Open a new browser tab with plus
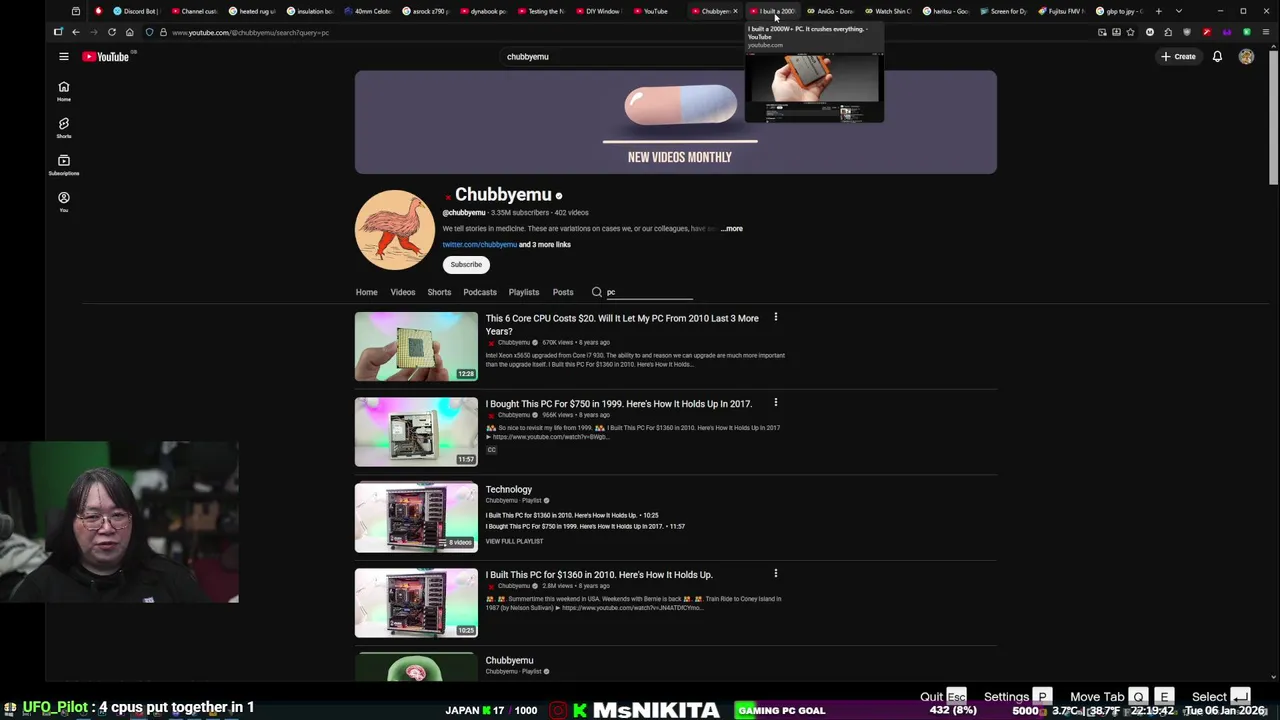The width and height of the screenshot is (1280, 720). [1158, 11]
